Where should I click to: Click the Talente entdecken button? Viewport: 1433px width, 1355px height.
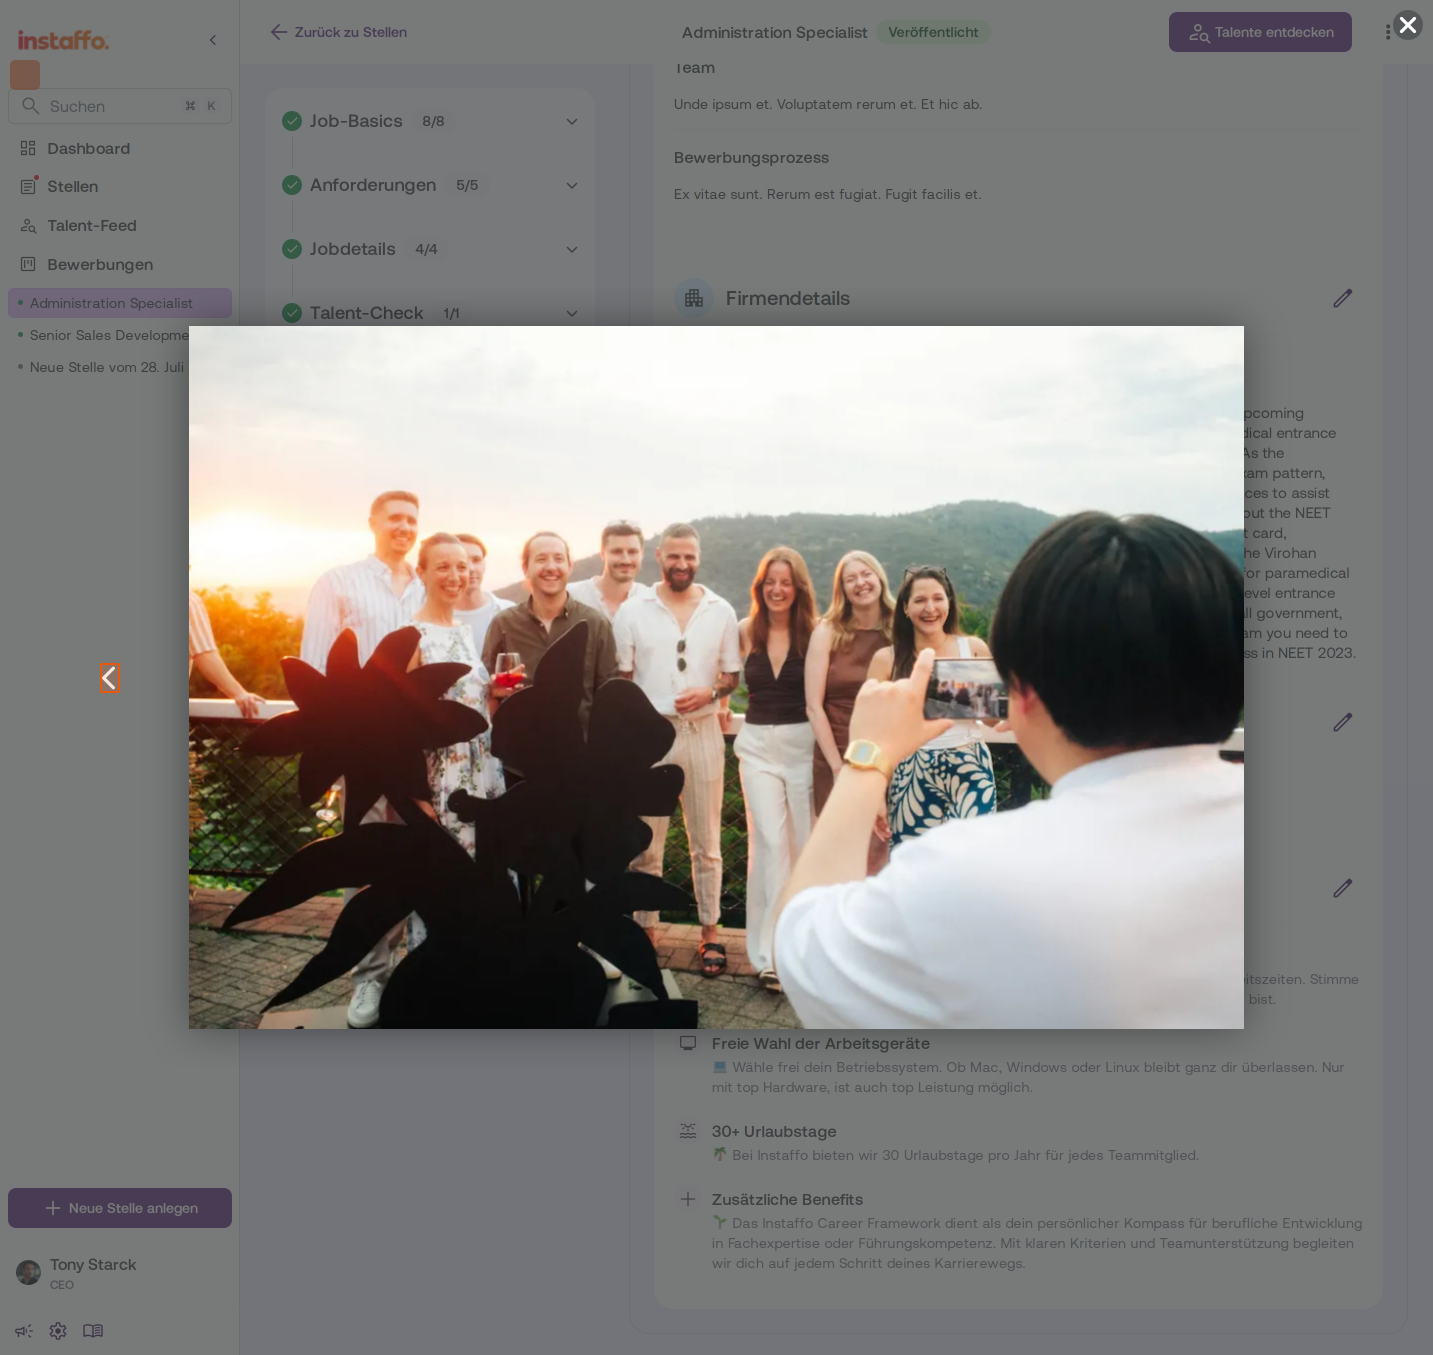click(1260, 32)
